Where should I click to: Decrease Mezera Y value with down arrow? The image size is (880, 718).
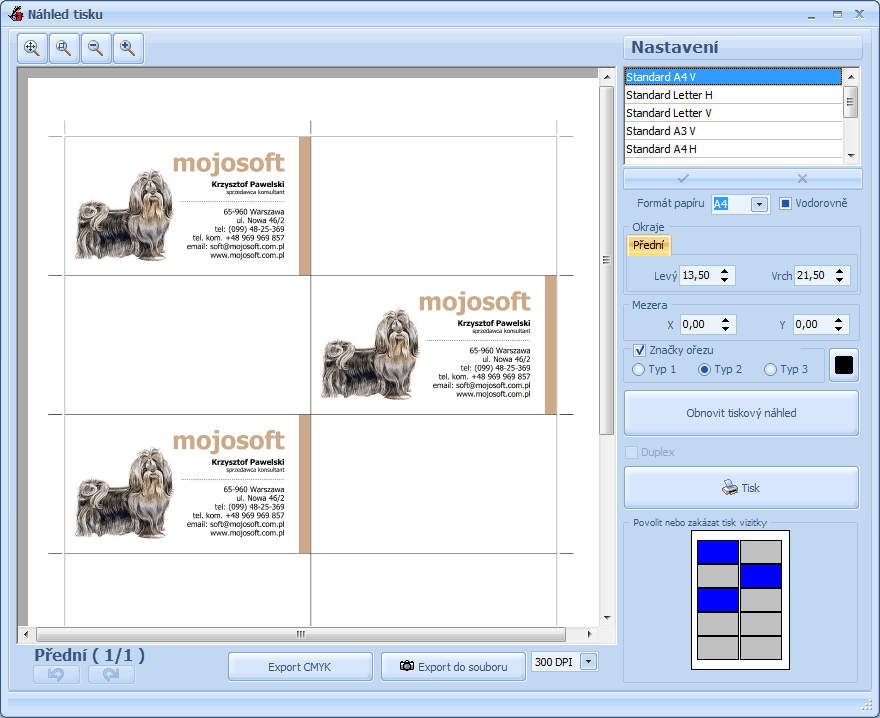(x=838, y=328)
